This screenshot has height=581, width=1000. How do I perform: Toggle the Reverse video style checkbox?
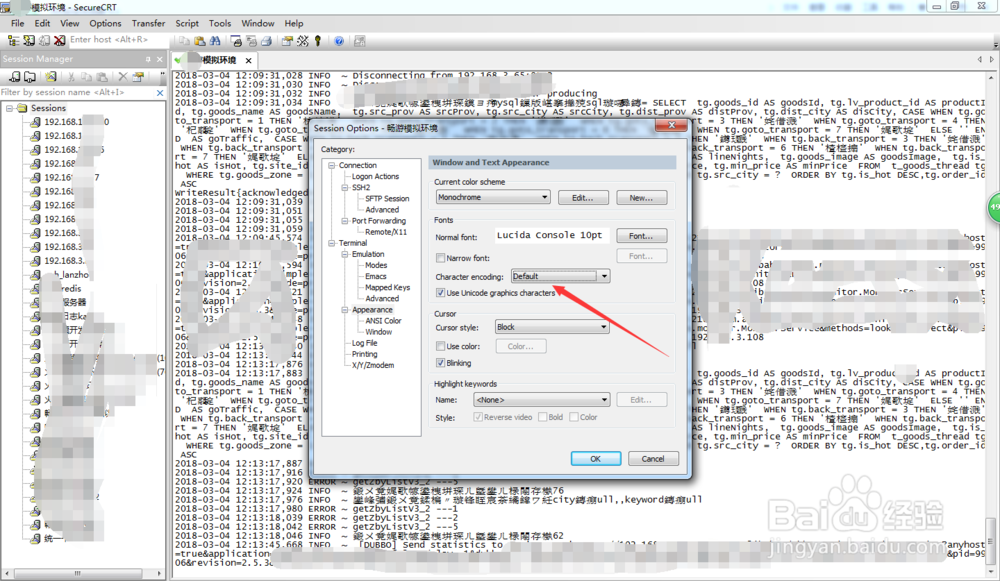point(478,417)
